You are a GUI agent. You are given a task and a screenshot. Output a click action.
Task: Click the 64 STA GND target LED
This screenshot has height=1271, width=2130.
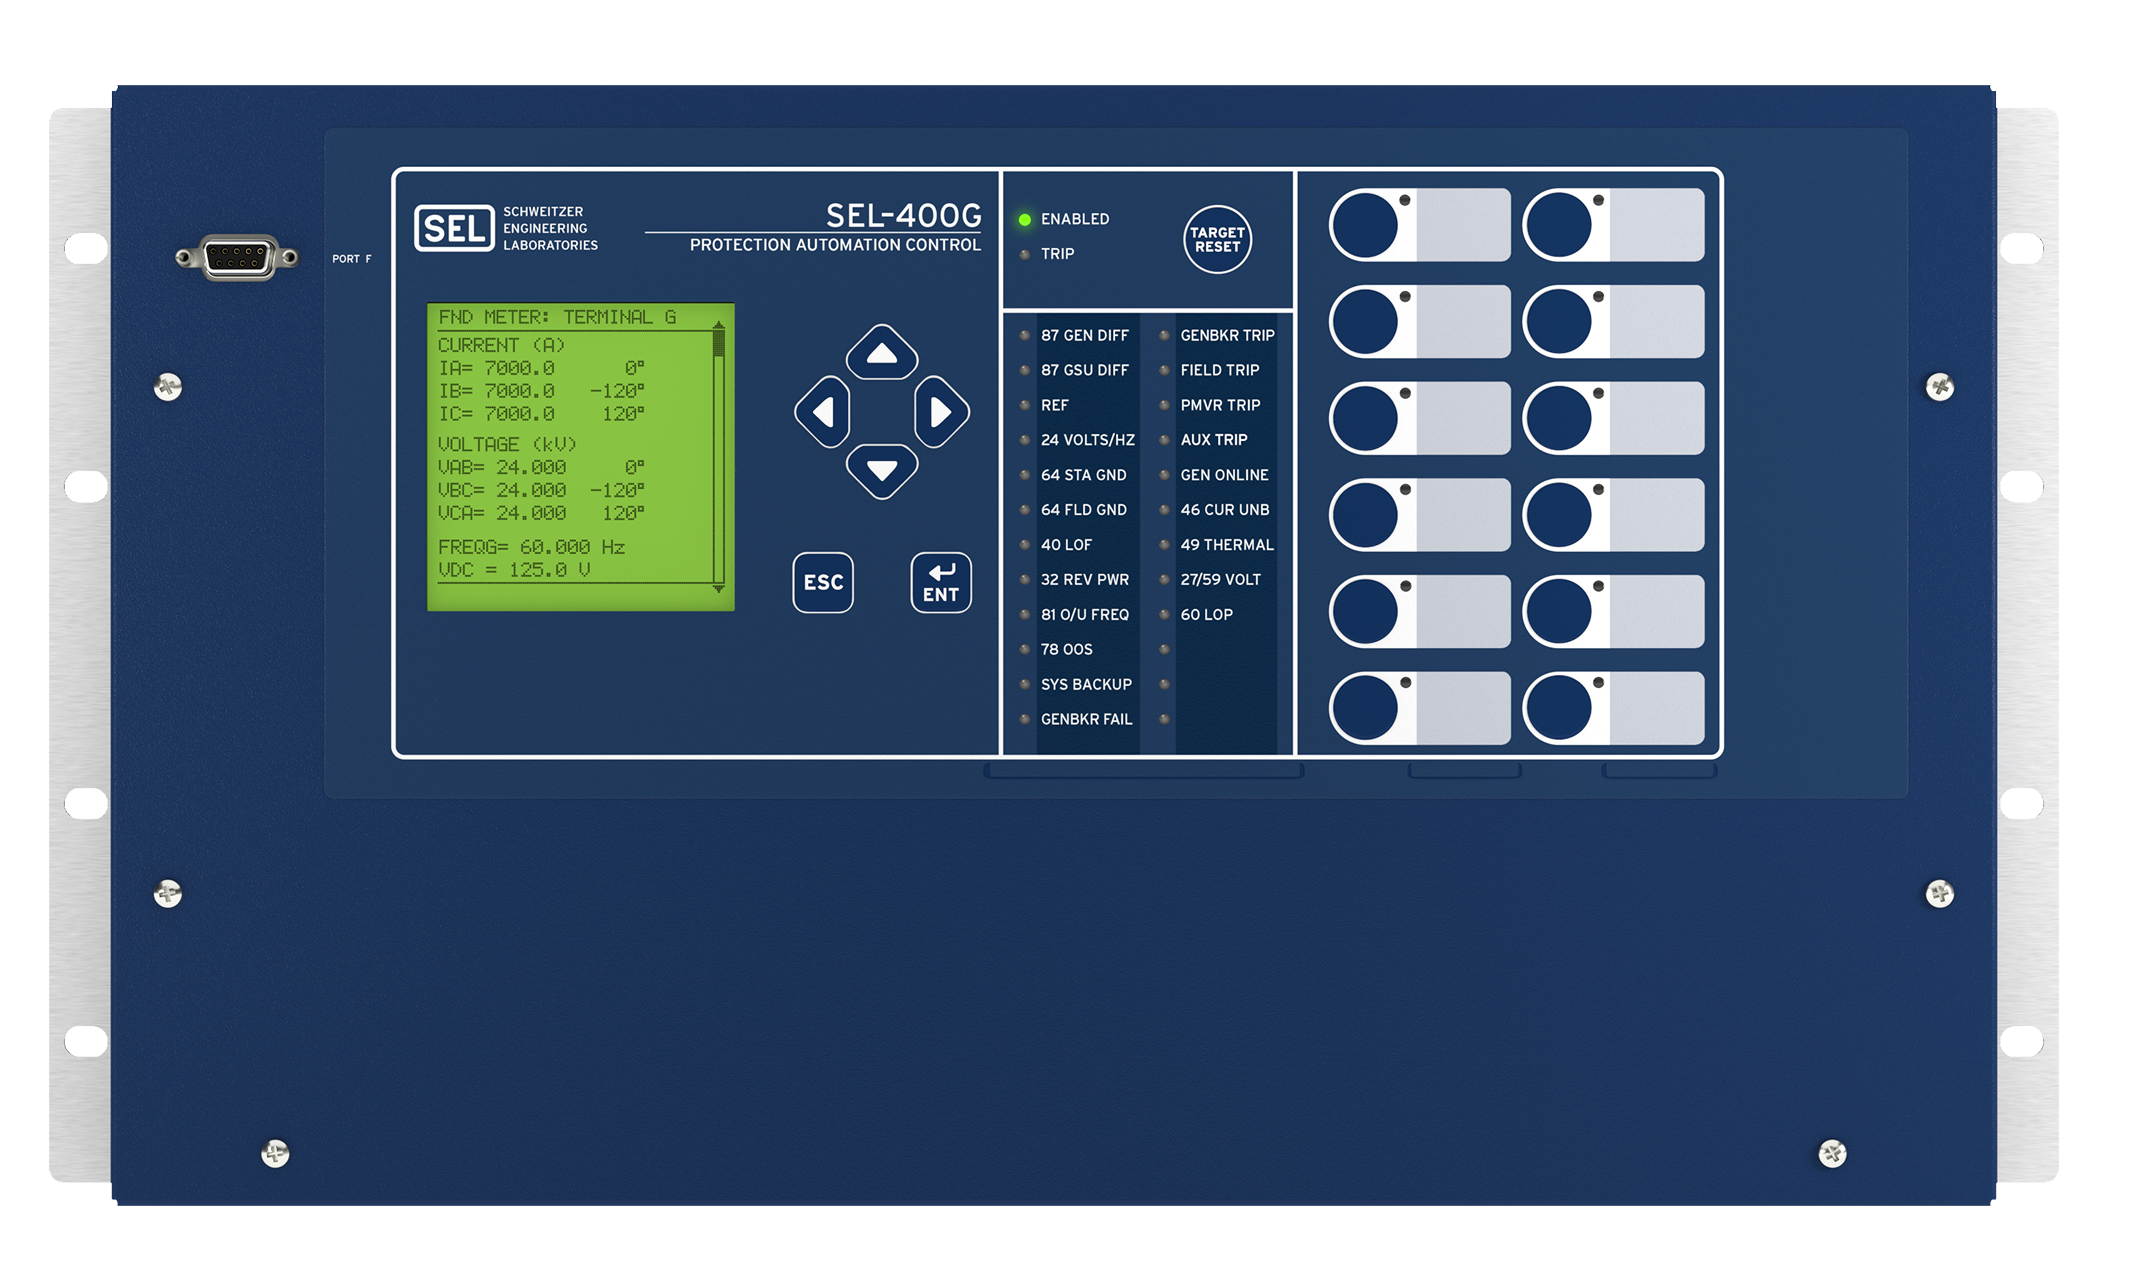click(x=1025, y=475)
